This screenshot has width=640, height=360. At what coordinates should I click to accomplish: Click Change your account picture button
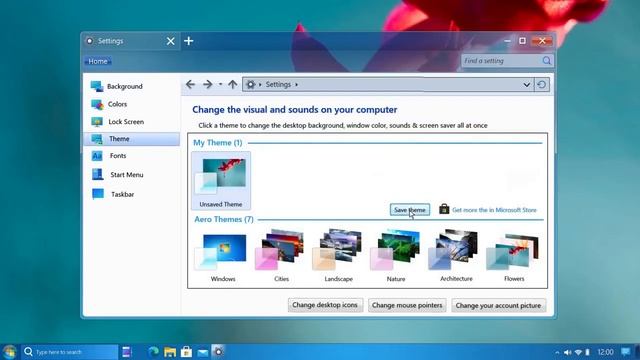pos(498,305)
